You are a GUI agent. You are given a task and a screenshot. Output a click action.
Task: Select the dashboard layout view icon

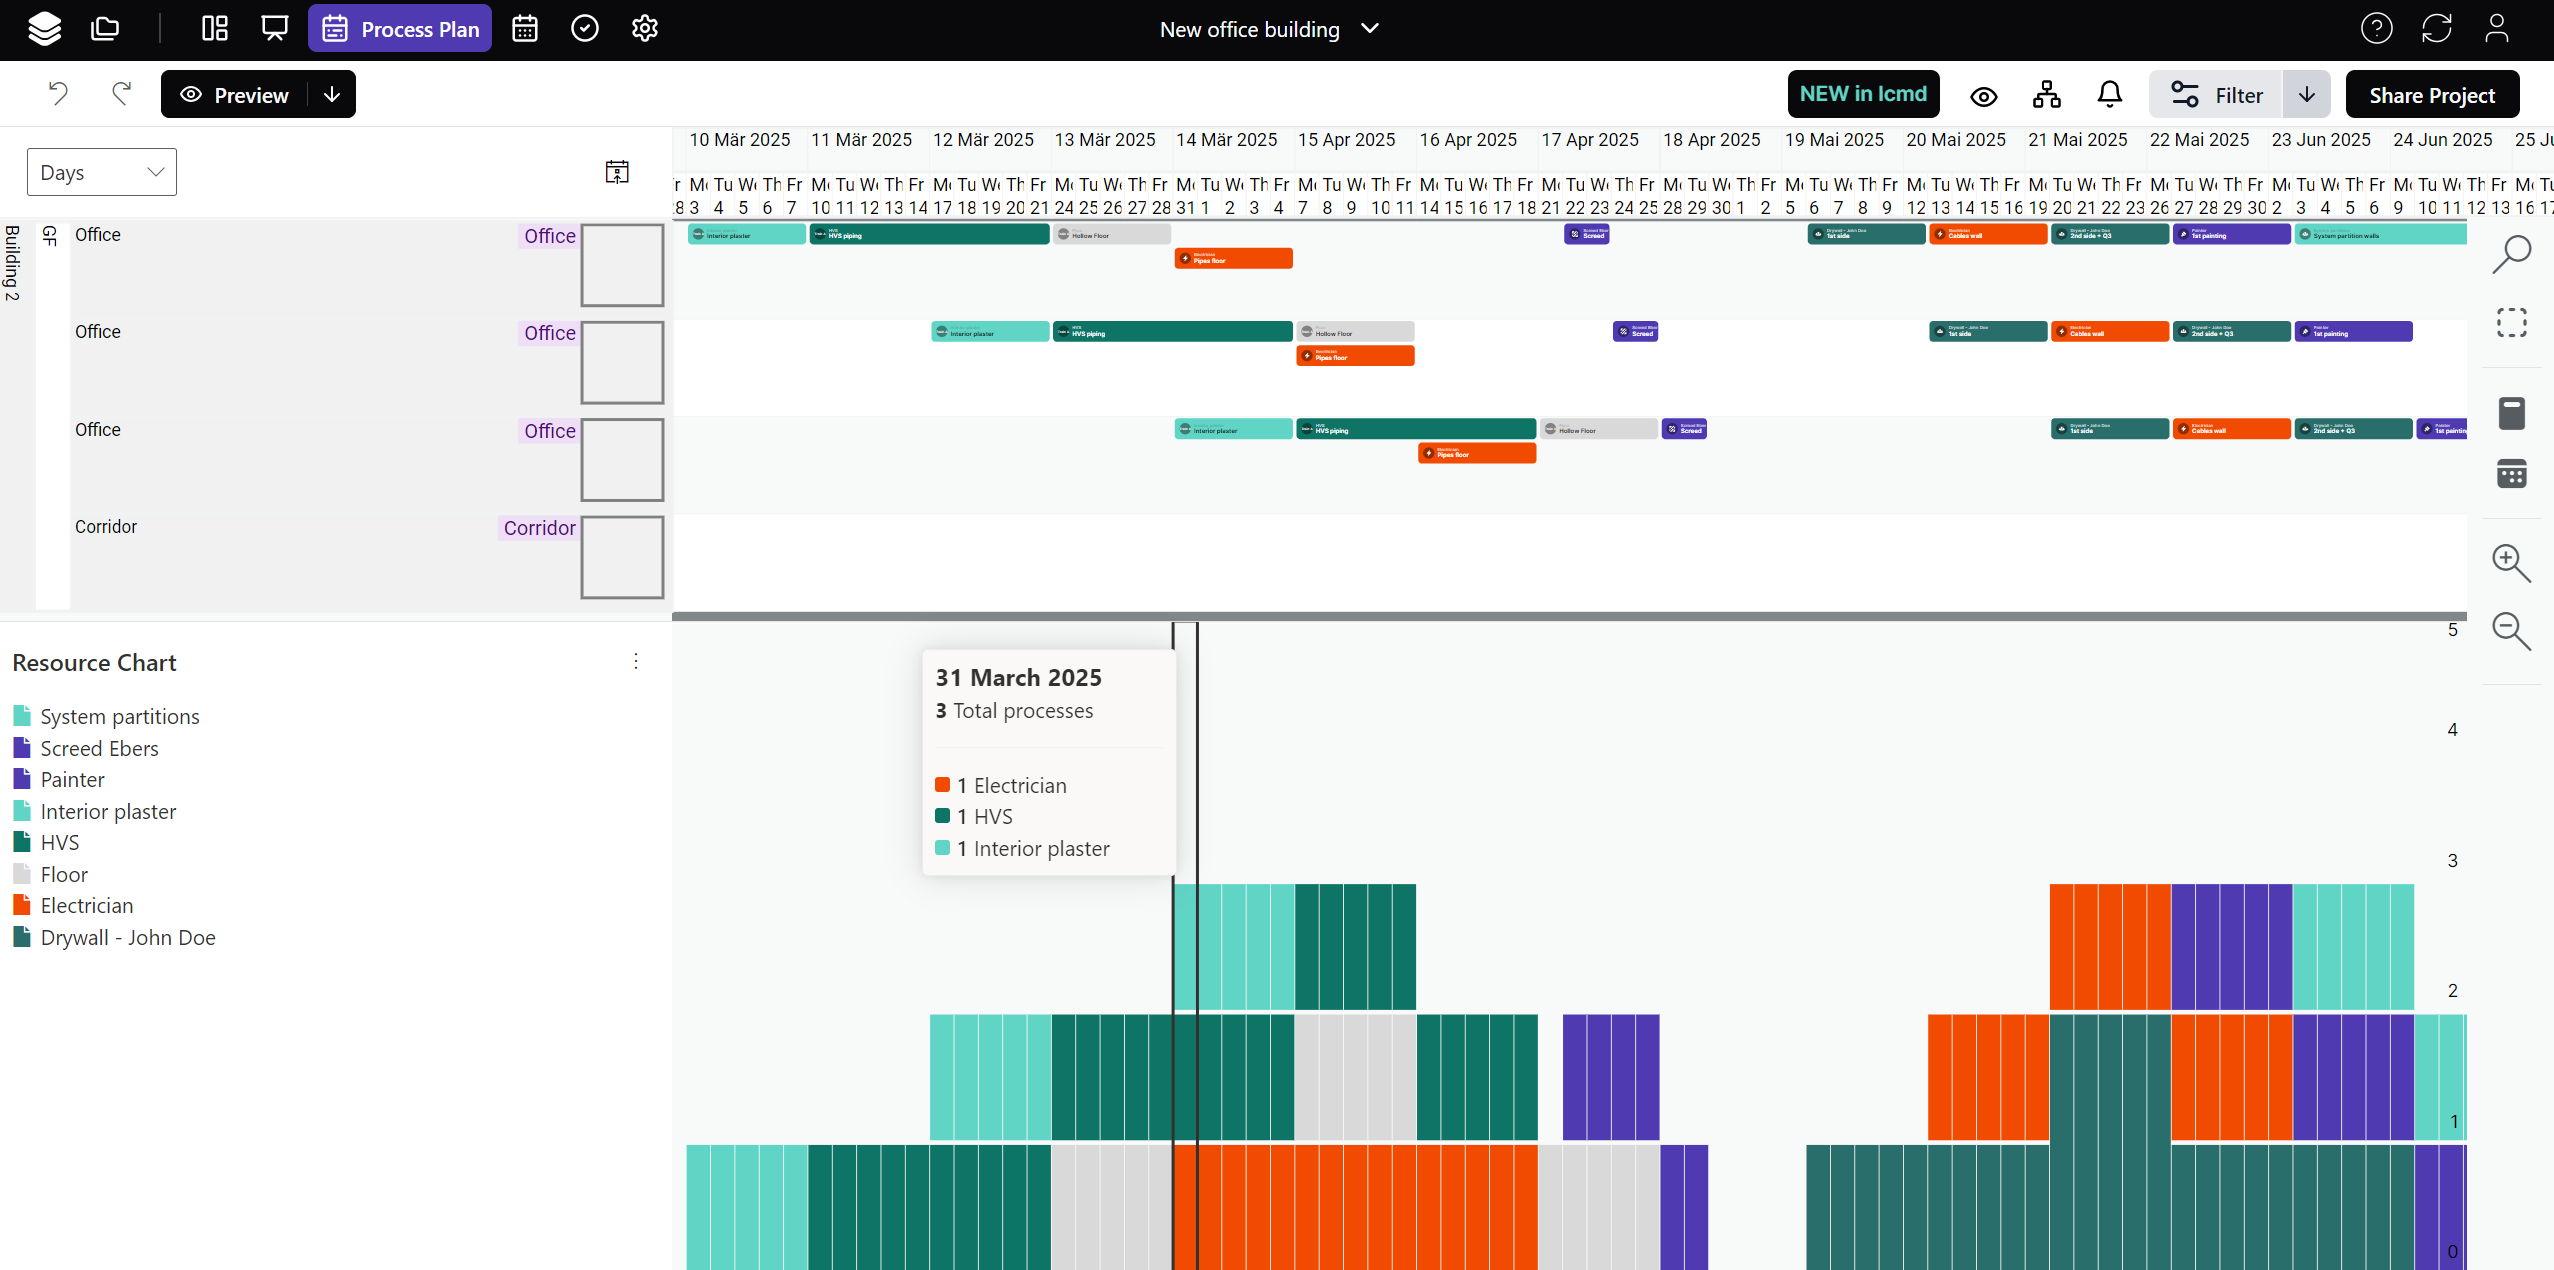213,28
